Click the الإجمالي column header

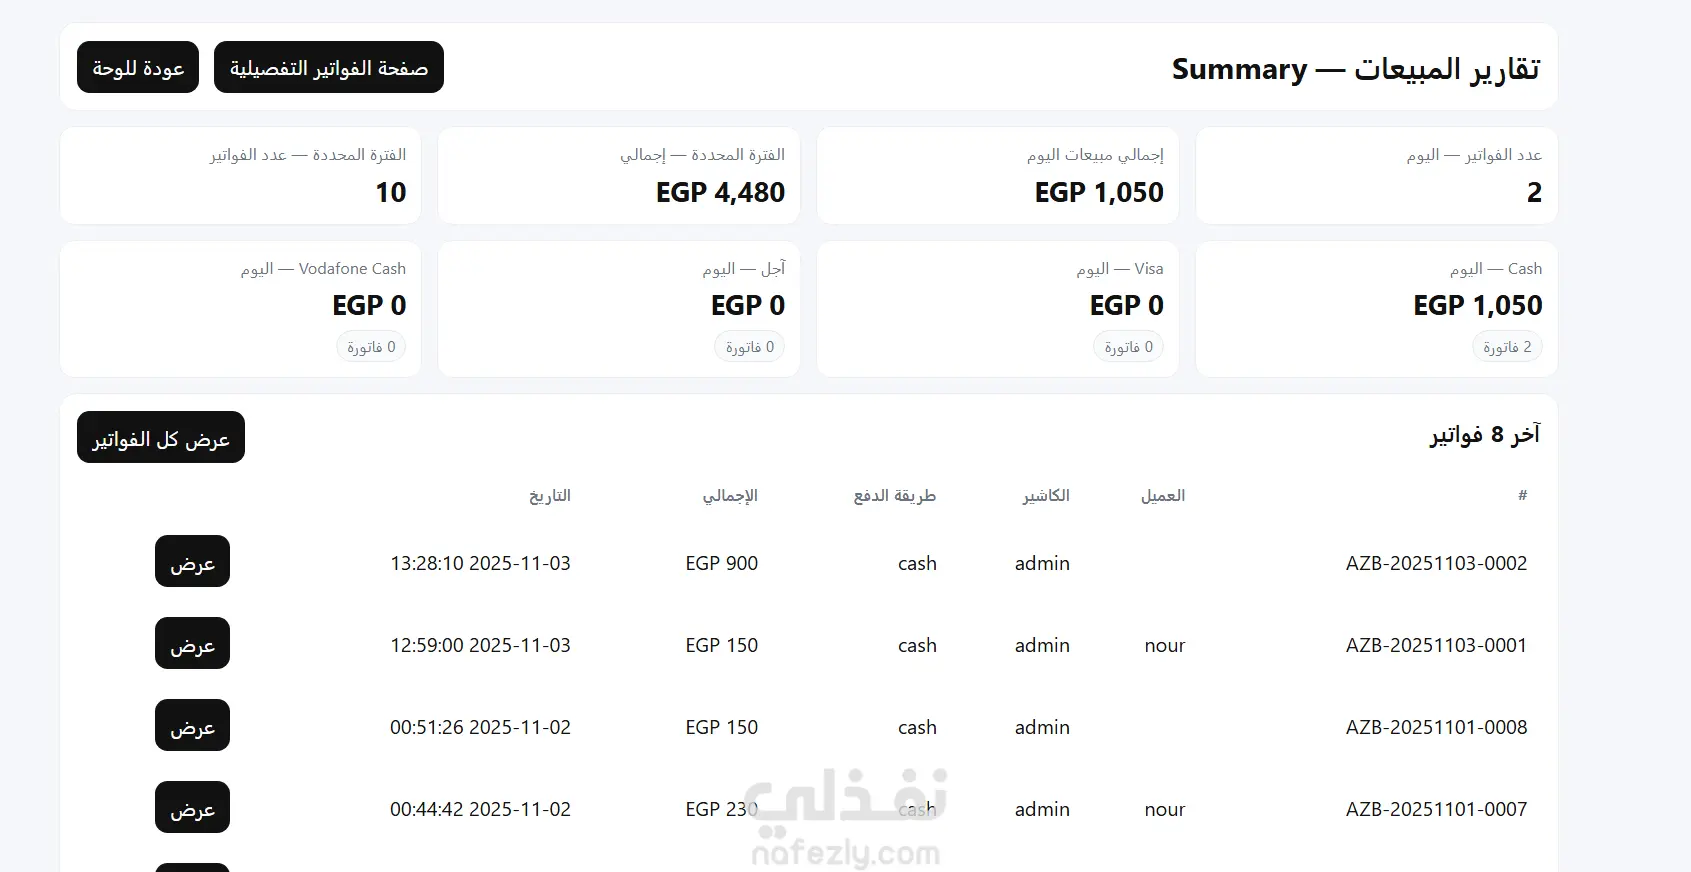(730, 496)
